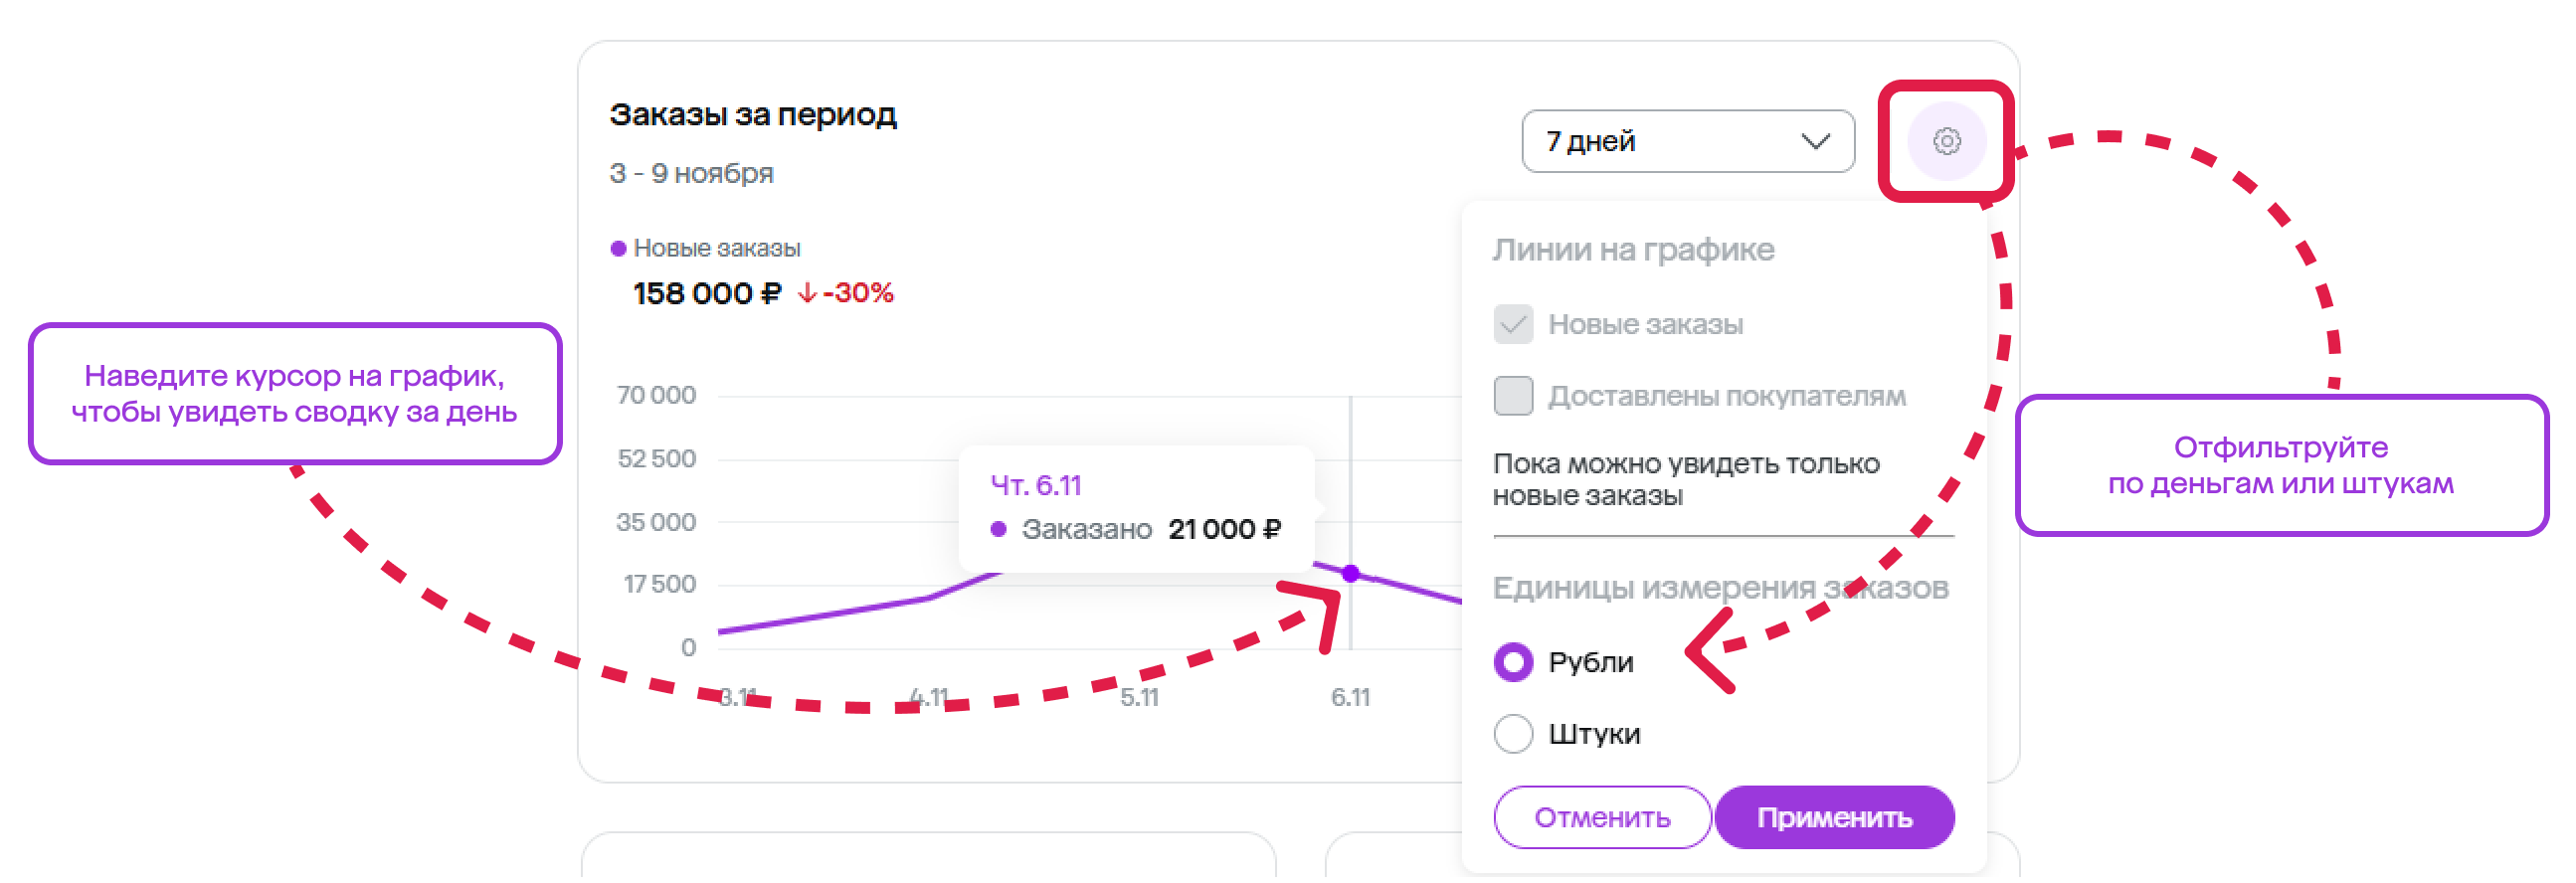The width and height of the screenshot is (2576, 883).
Task: Click the red down arrow beside -30%
Action: (x=806, y=293)
